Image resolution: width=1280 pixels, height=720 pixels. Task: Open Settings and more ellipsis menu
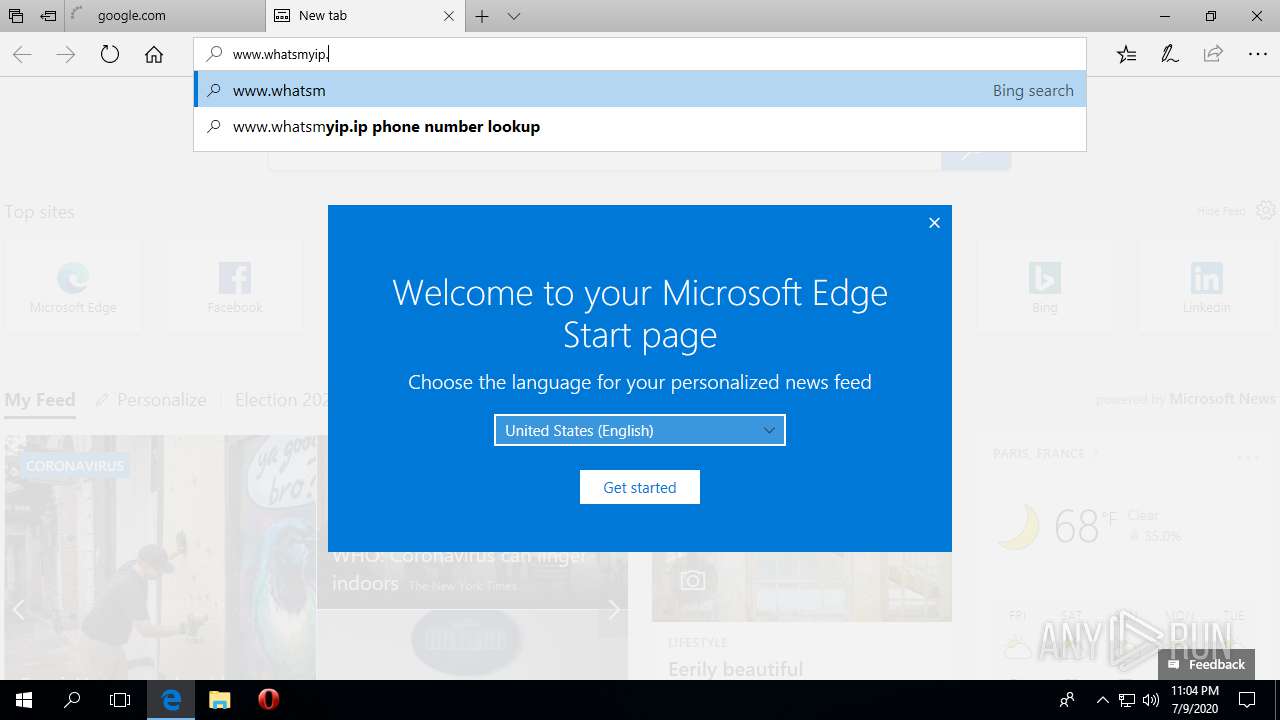1258,54
